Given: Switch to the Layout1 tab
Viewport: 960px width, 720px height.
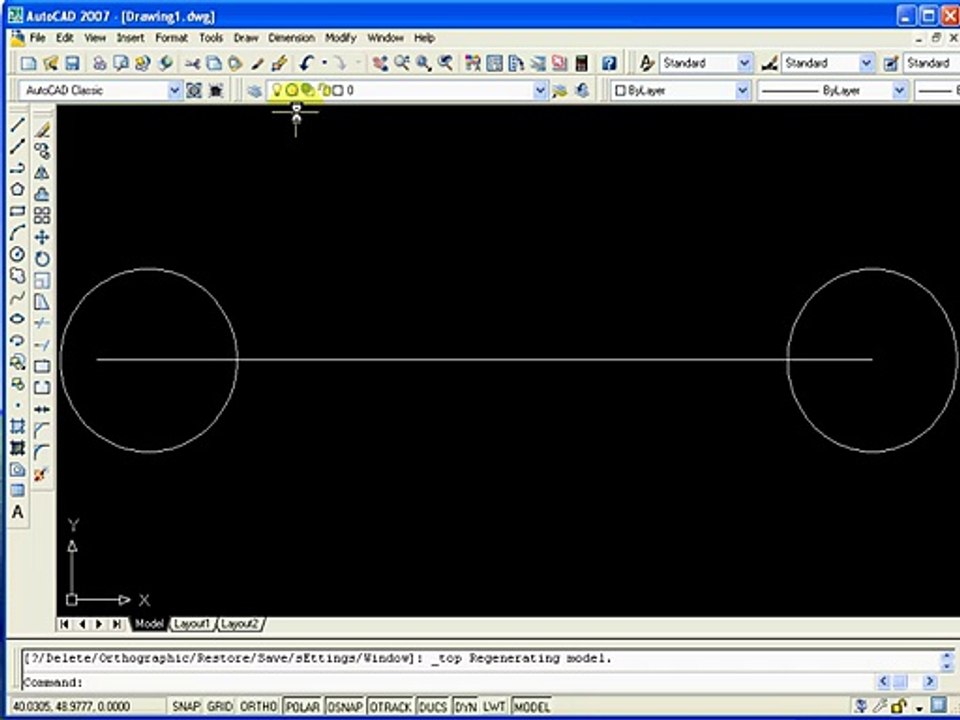Looking at the screenshot, I should pos(192,624).
